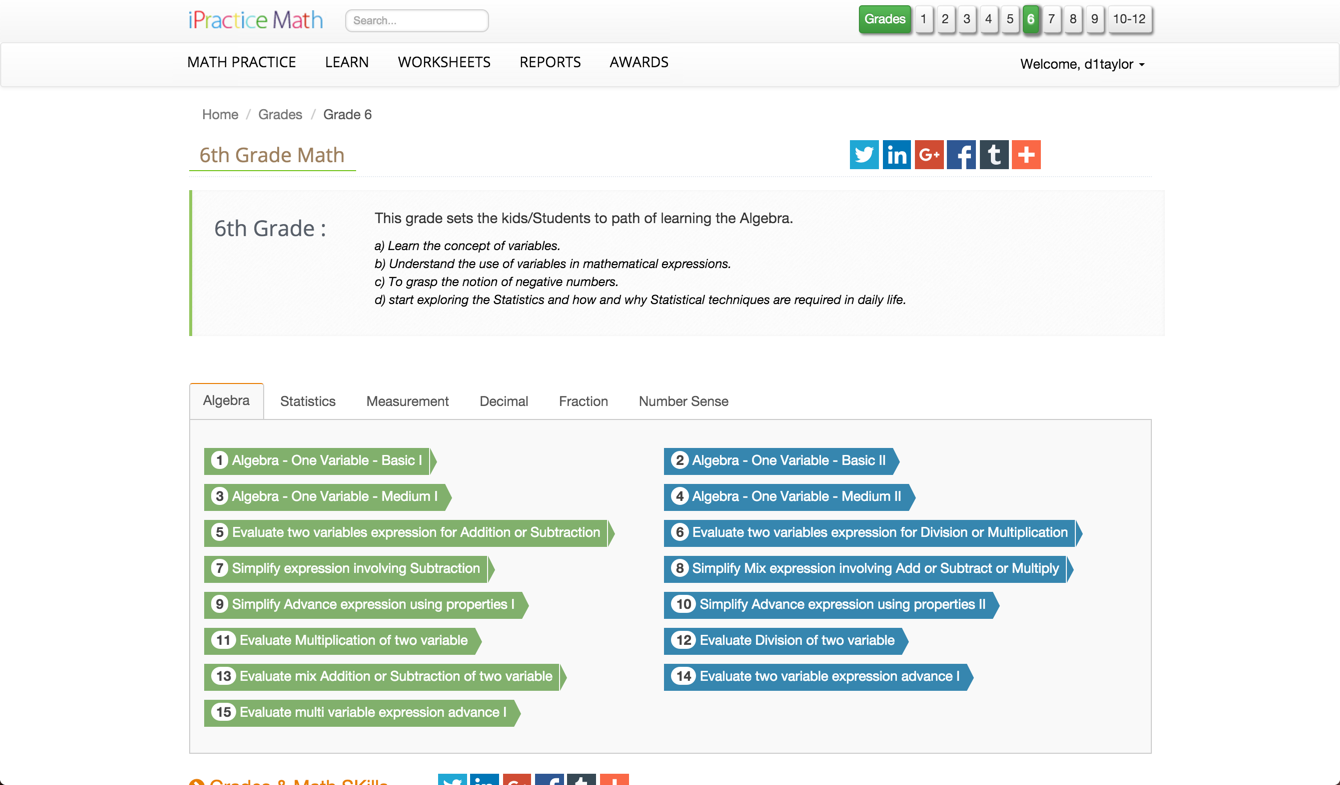The height and width of the screenshot is (785, 1340).
Task: Click the green Grades button
Action: [x=885, y=19]
